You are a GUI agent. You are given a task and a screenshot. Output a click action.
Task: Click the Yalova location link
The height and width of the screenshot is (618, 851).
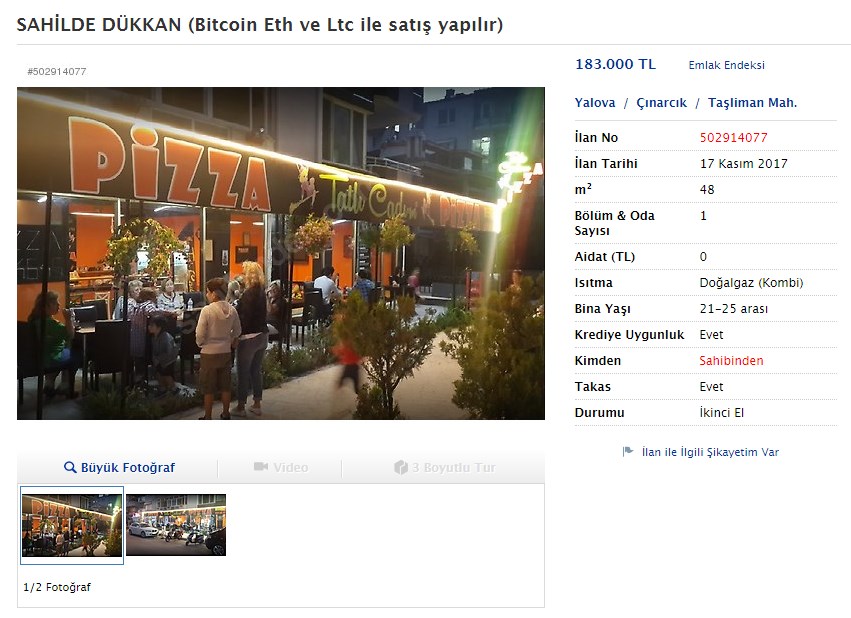(x=595, y=103)
